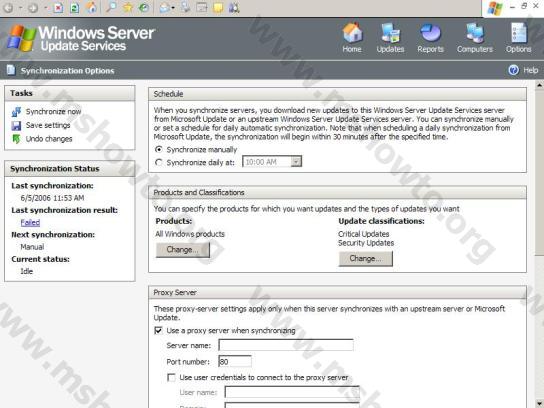Open Favorites with the star icon
Screen dimensions: 544x408
tap(127, 7)
